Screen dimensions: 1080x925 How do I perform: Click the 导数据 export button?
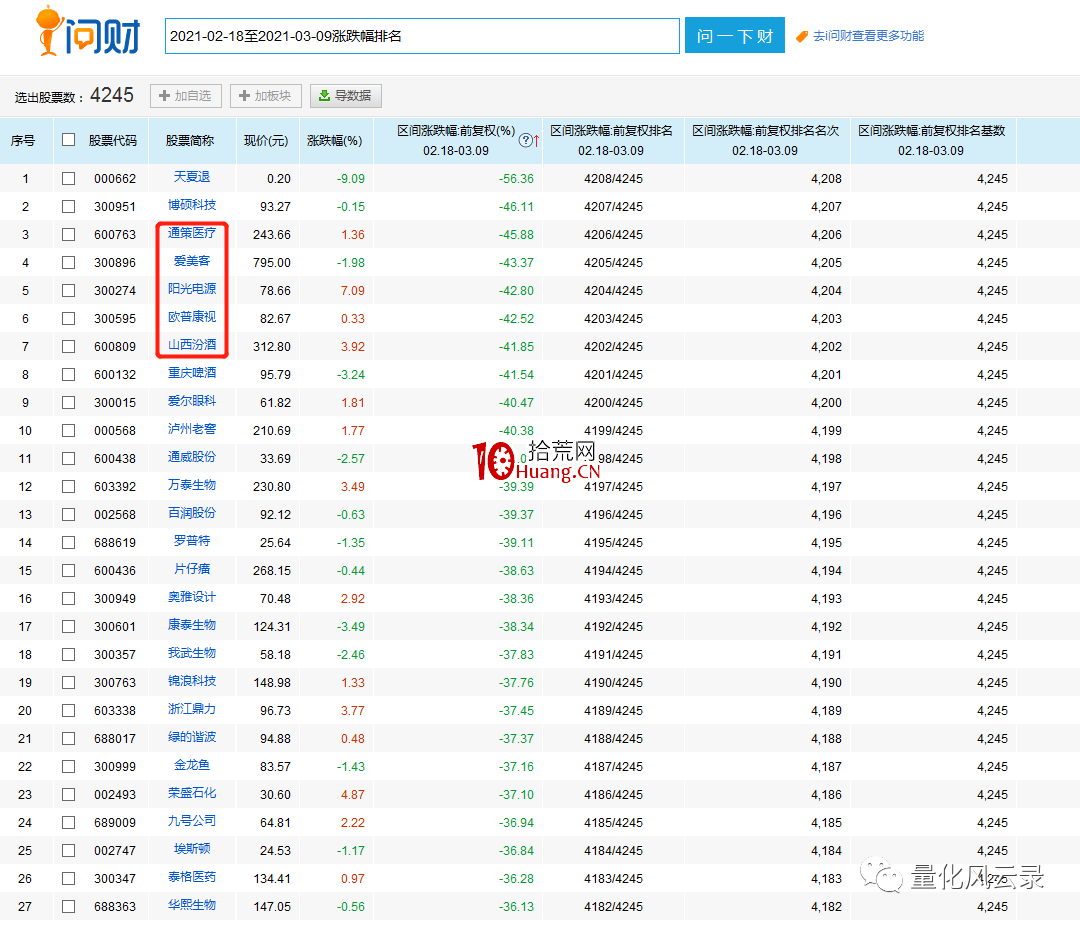point(345,96)
